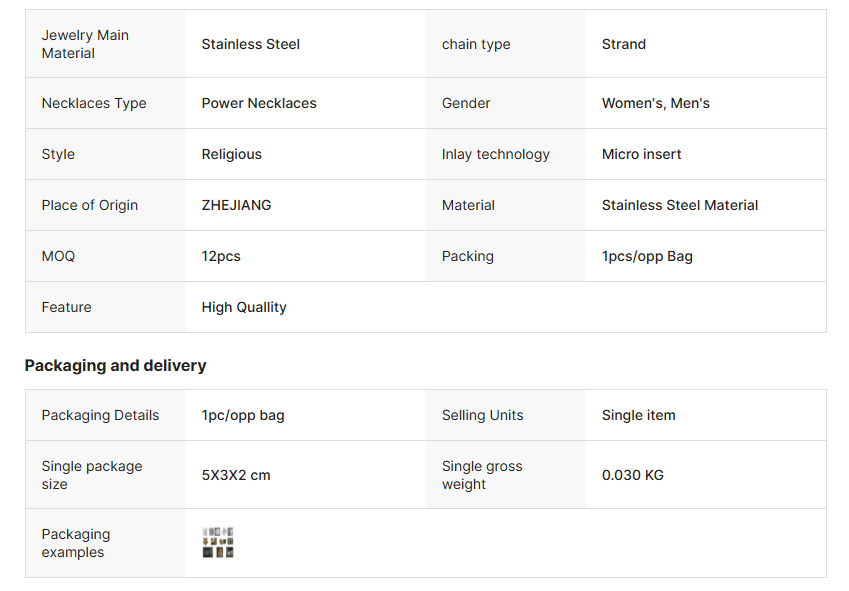This screenshot has height=591, width=849.
Task: Select the 1pc/opp bag packaging details
Action: click(243, 415)
